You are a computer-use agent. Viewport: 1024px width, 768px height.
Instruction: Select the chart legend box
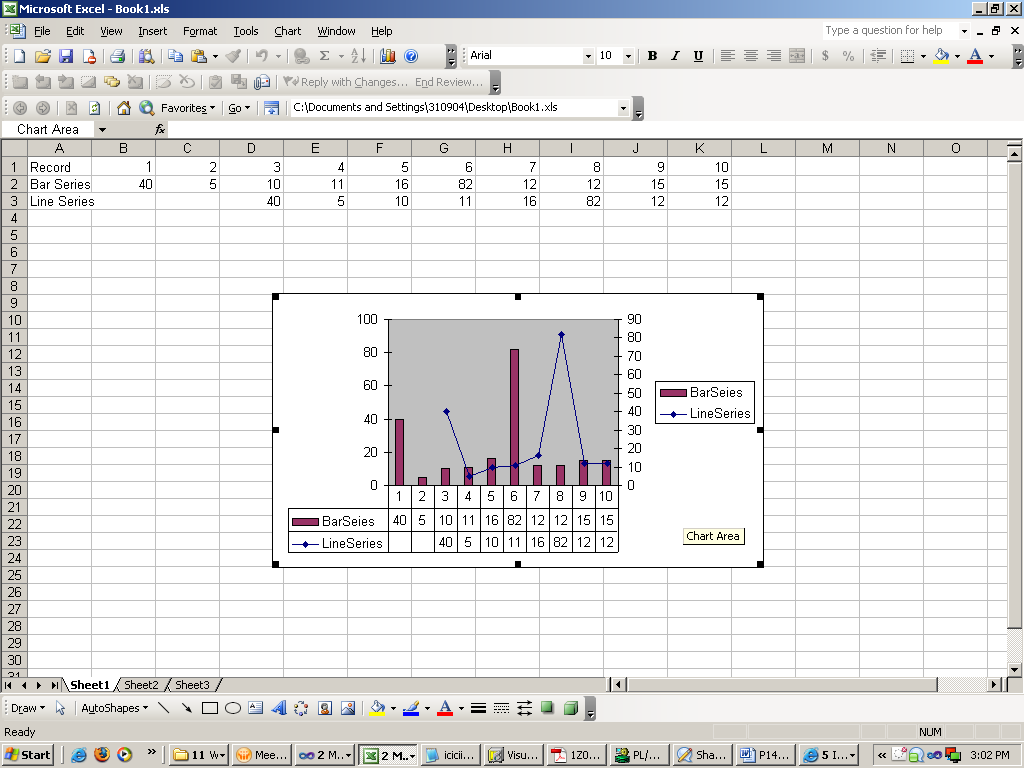coord(705,403)
